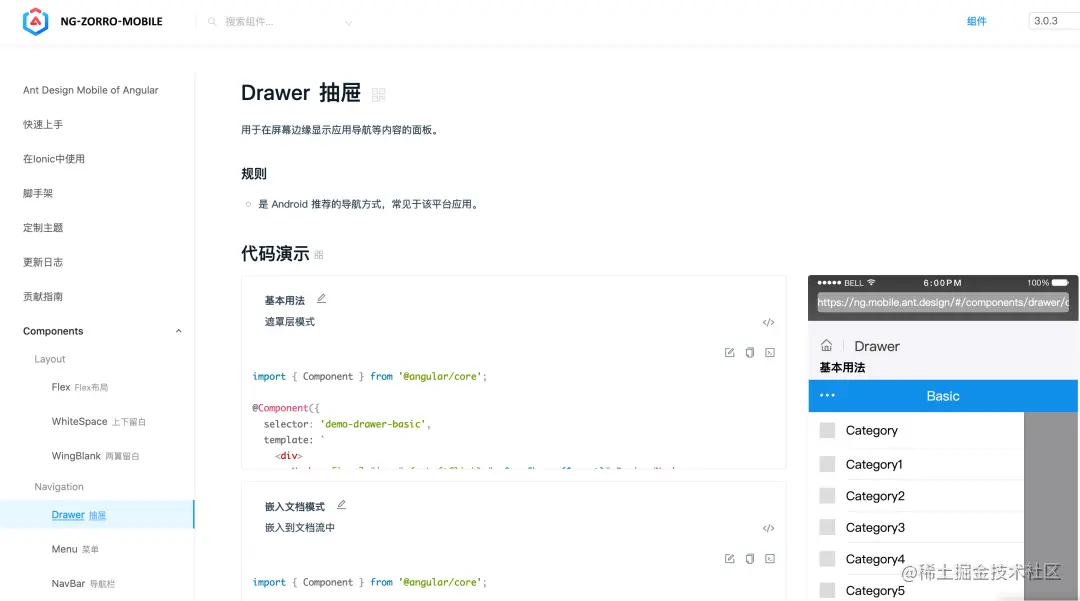Click the Category3 list row text
The image size is (1080, 601).
[x=875, y=528]
